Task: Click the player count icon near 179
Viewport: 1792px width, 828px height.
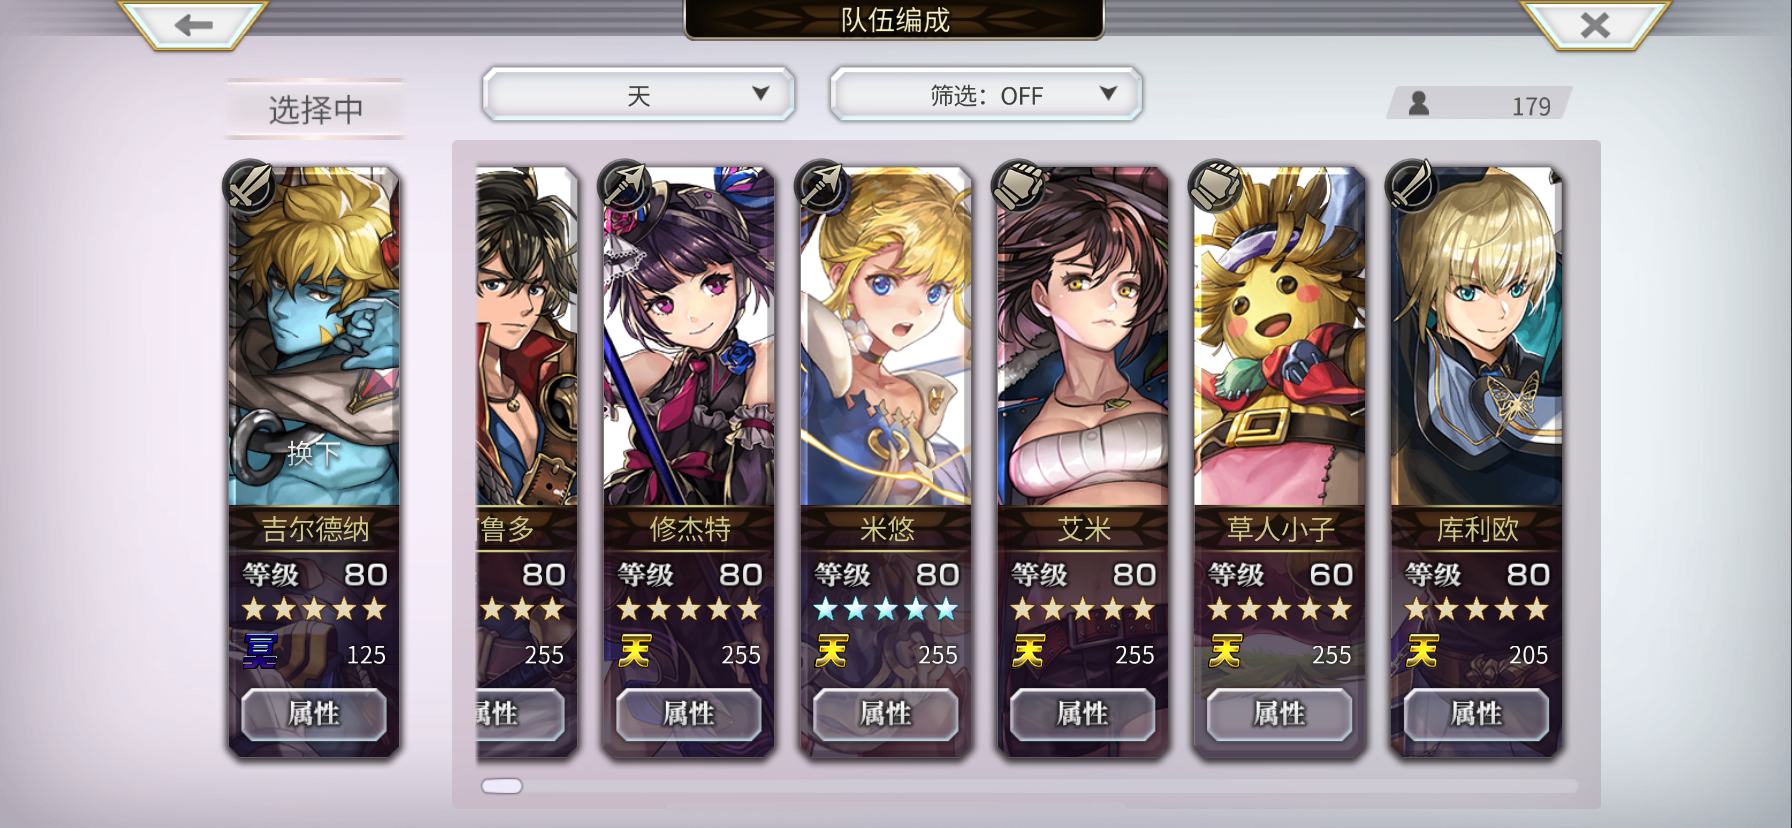Action: (x=1419, y=103)
